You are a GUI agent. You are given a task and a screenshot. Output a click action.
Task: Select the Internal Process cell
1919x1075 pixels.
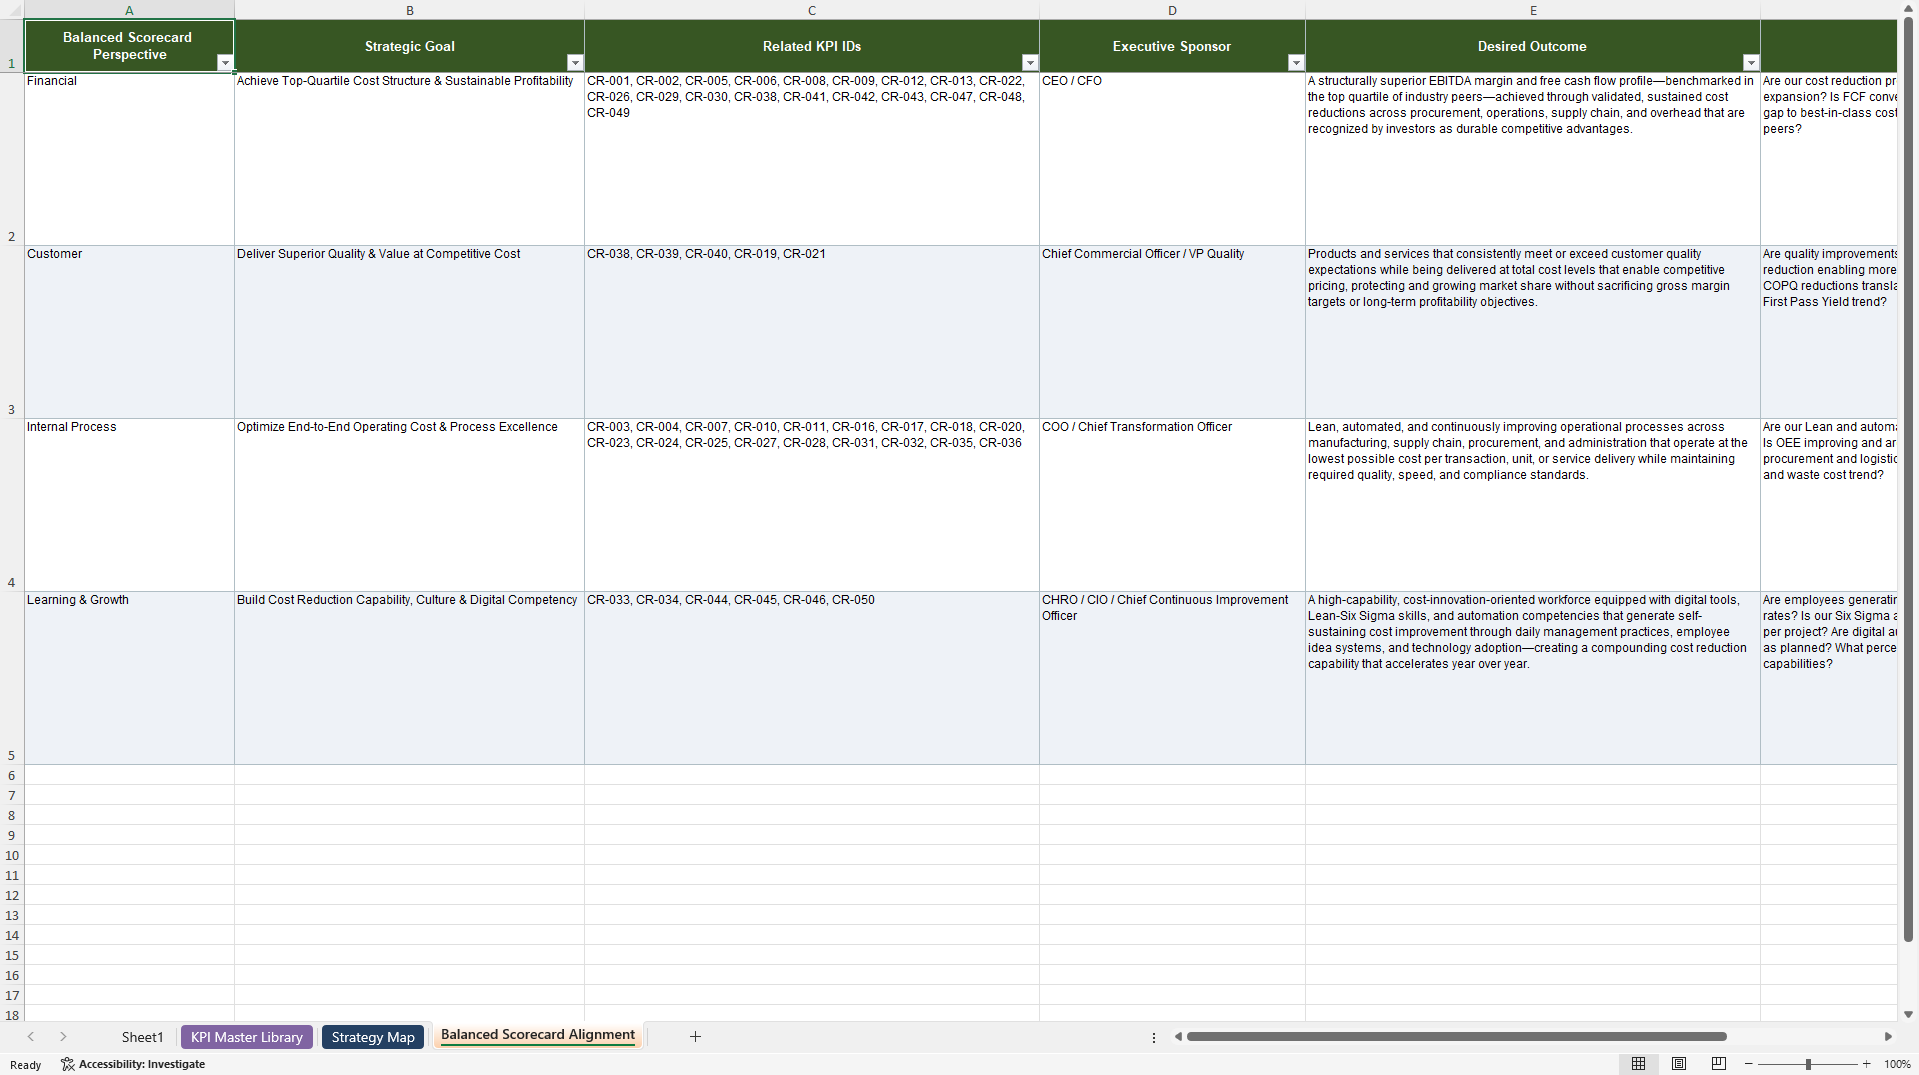[129, 505]
